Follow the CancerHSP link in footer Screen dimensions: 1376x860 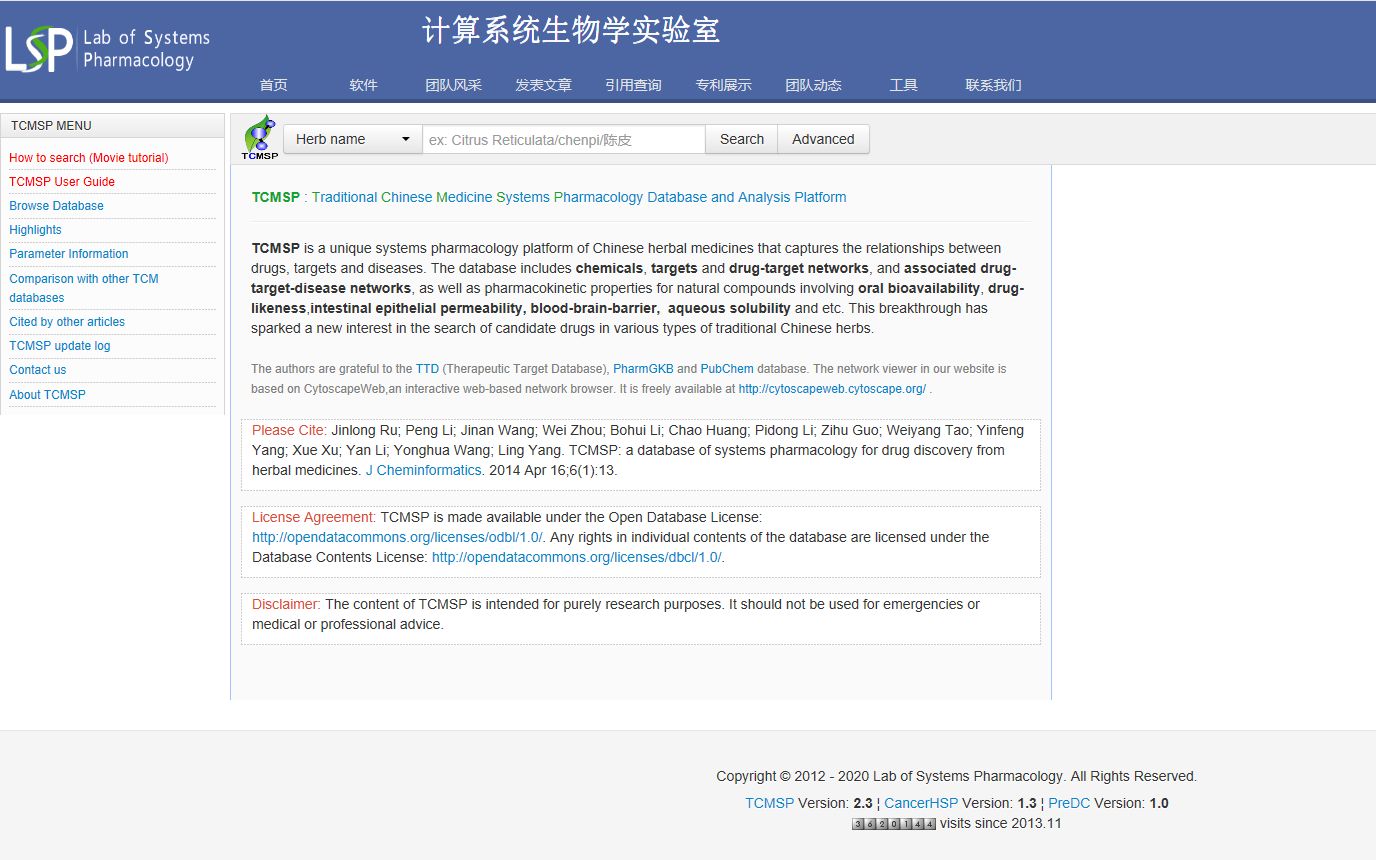(x=921, y=803)
